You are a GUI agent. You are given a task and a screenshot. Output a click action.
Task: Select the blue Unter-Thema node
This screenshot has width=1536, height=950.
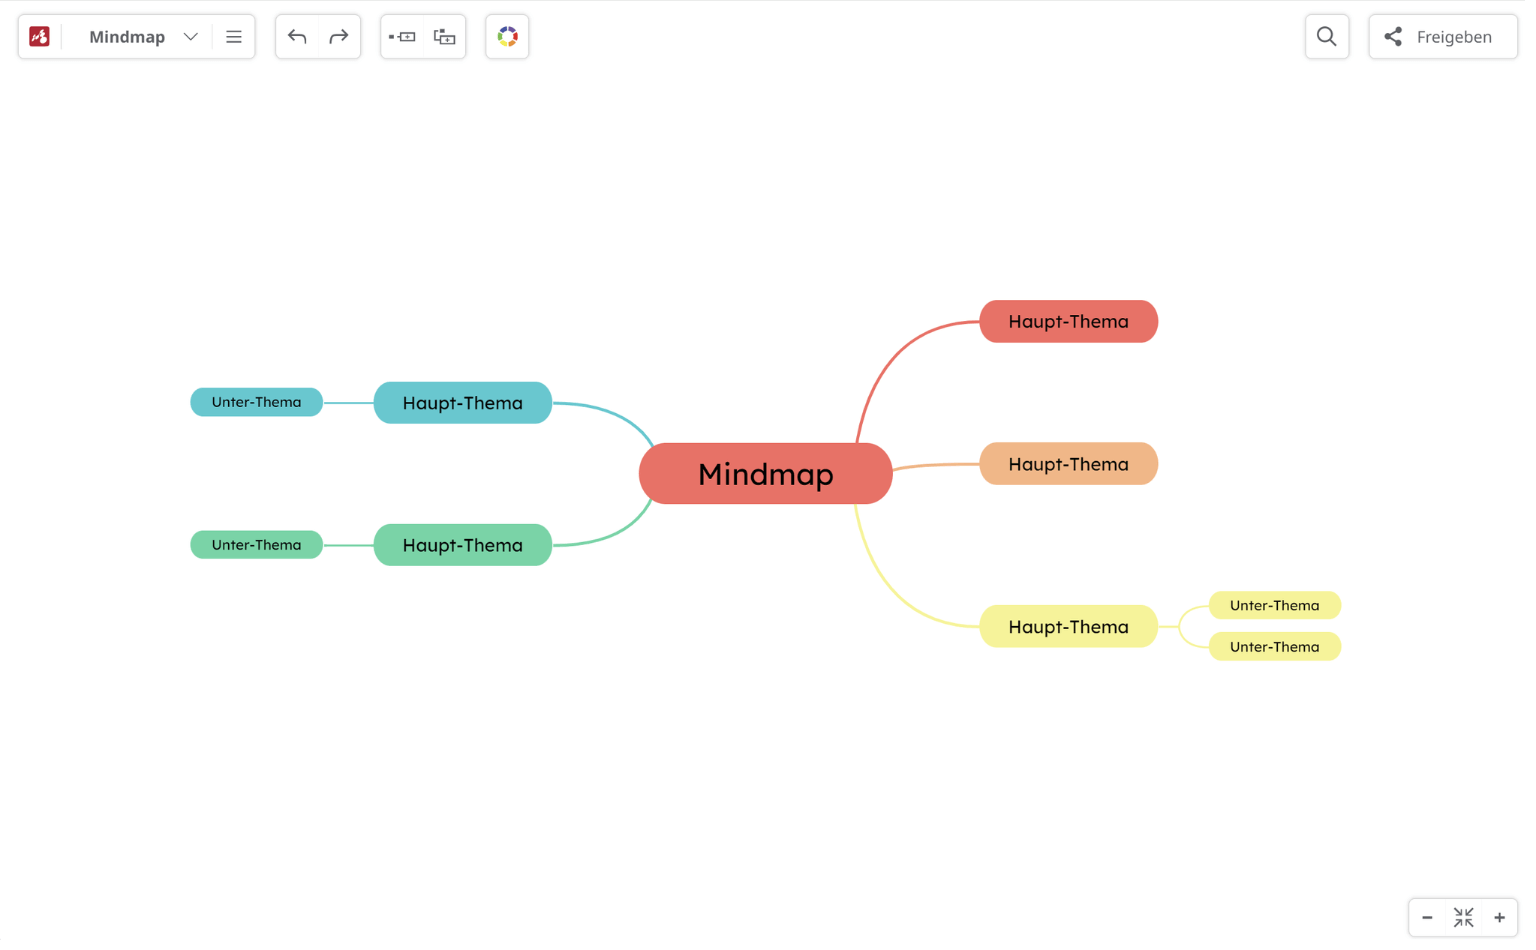(x=256, y=402)
